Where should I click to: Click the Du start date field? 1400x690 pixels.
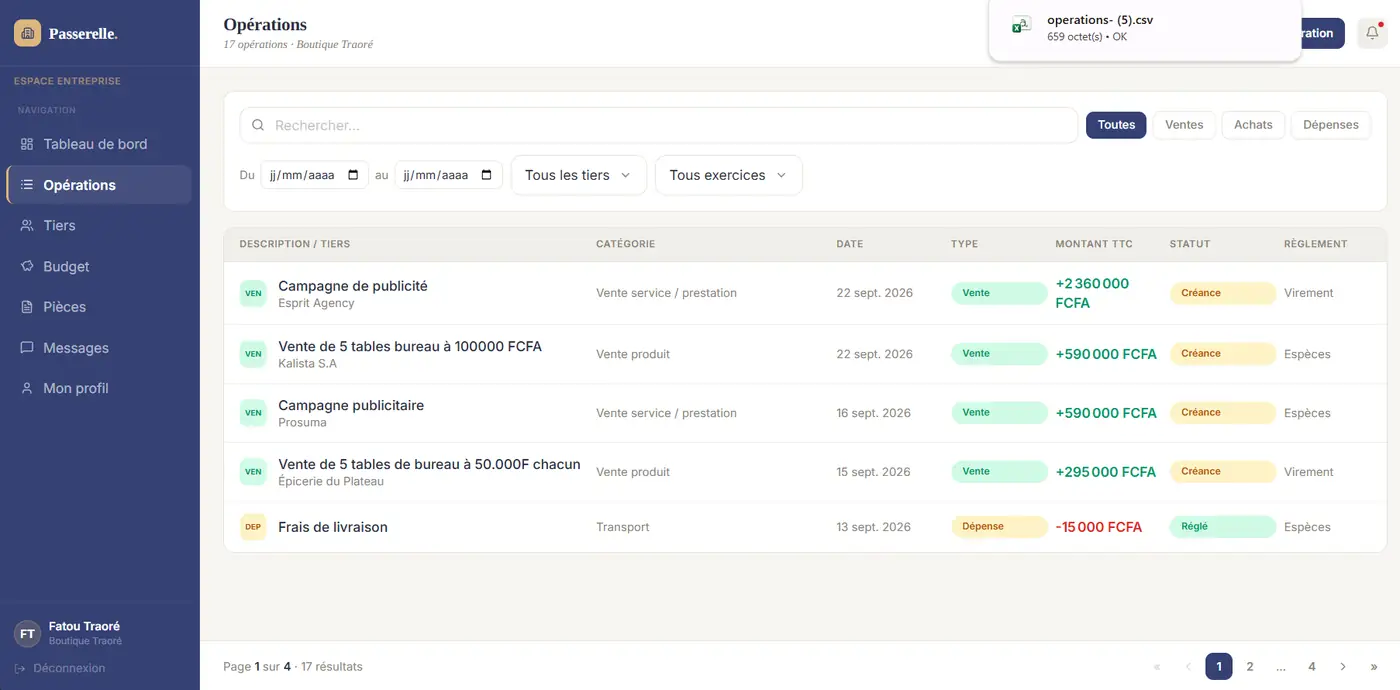pyautogui.click(x=314, y=175)
